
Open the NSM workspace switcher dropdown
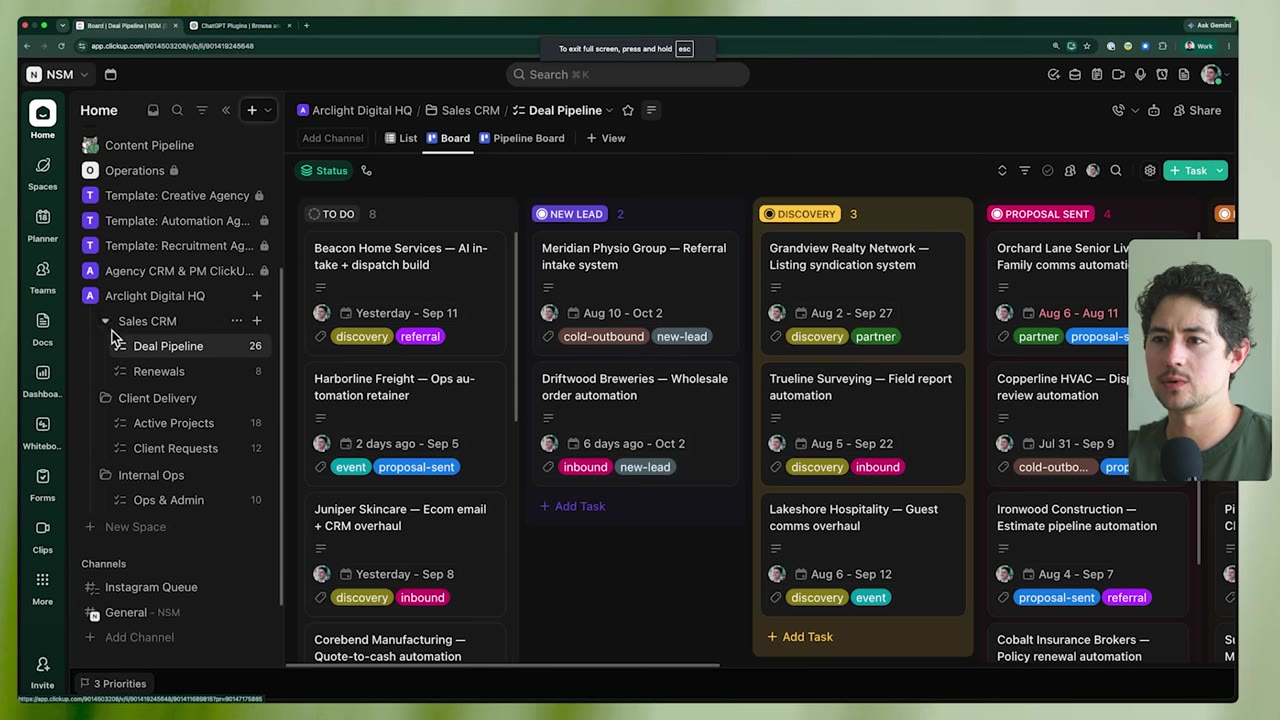coord(58,74)
